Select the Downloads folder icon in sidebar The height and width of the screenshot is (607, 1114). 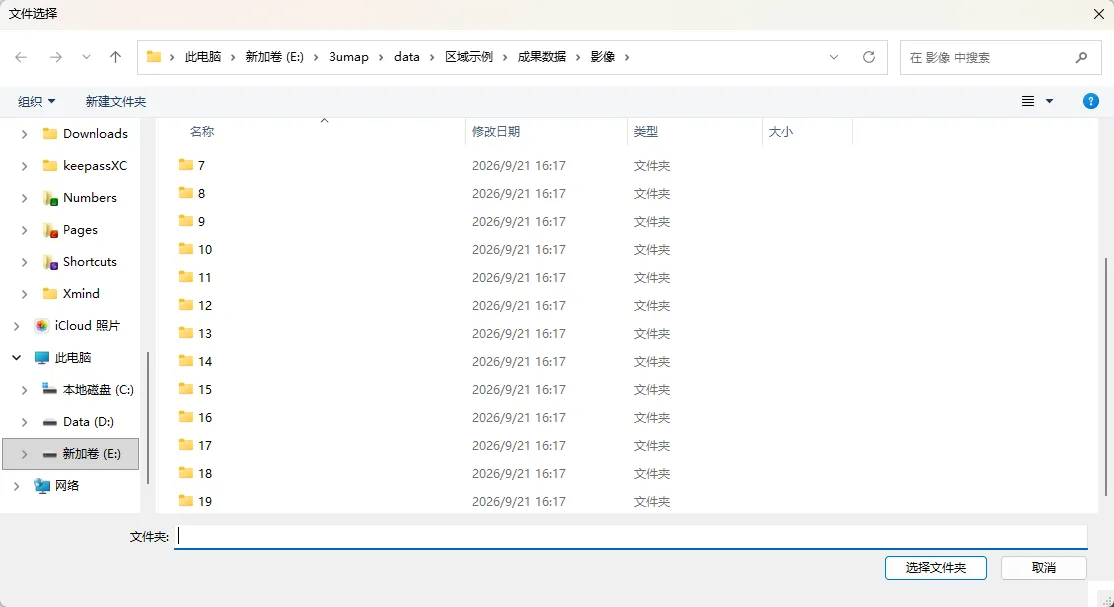click(x=50, y=134)
